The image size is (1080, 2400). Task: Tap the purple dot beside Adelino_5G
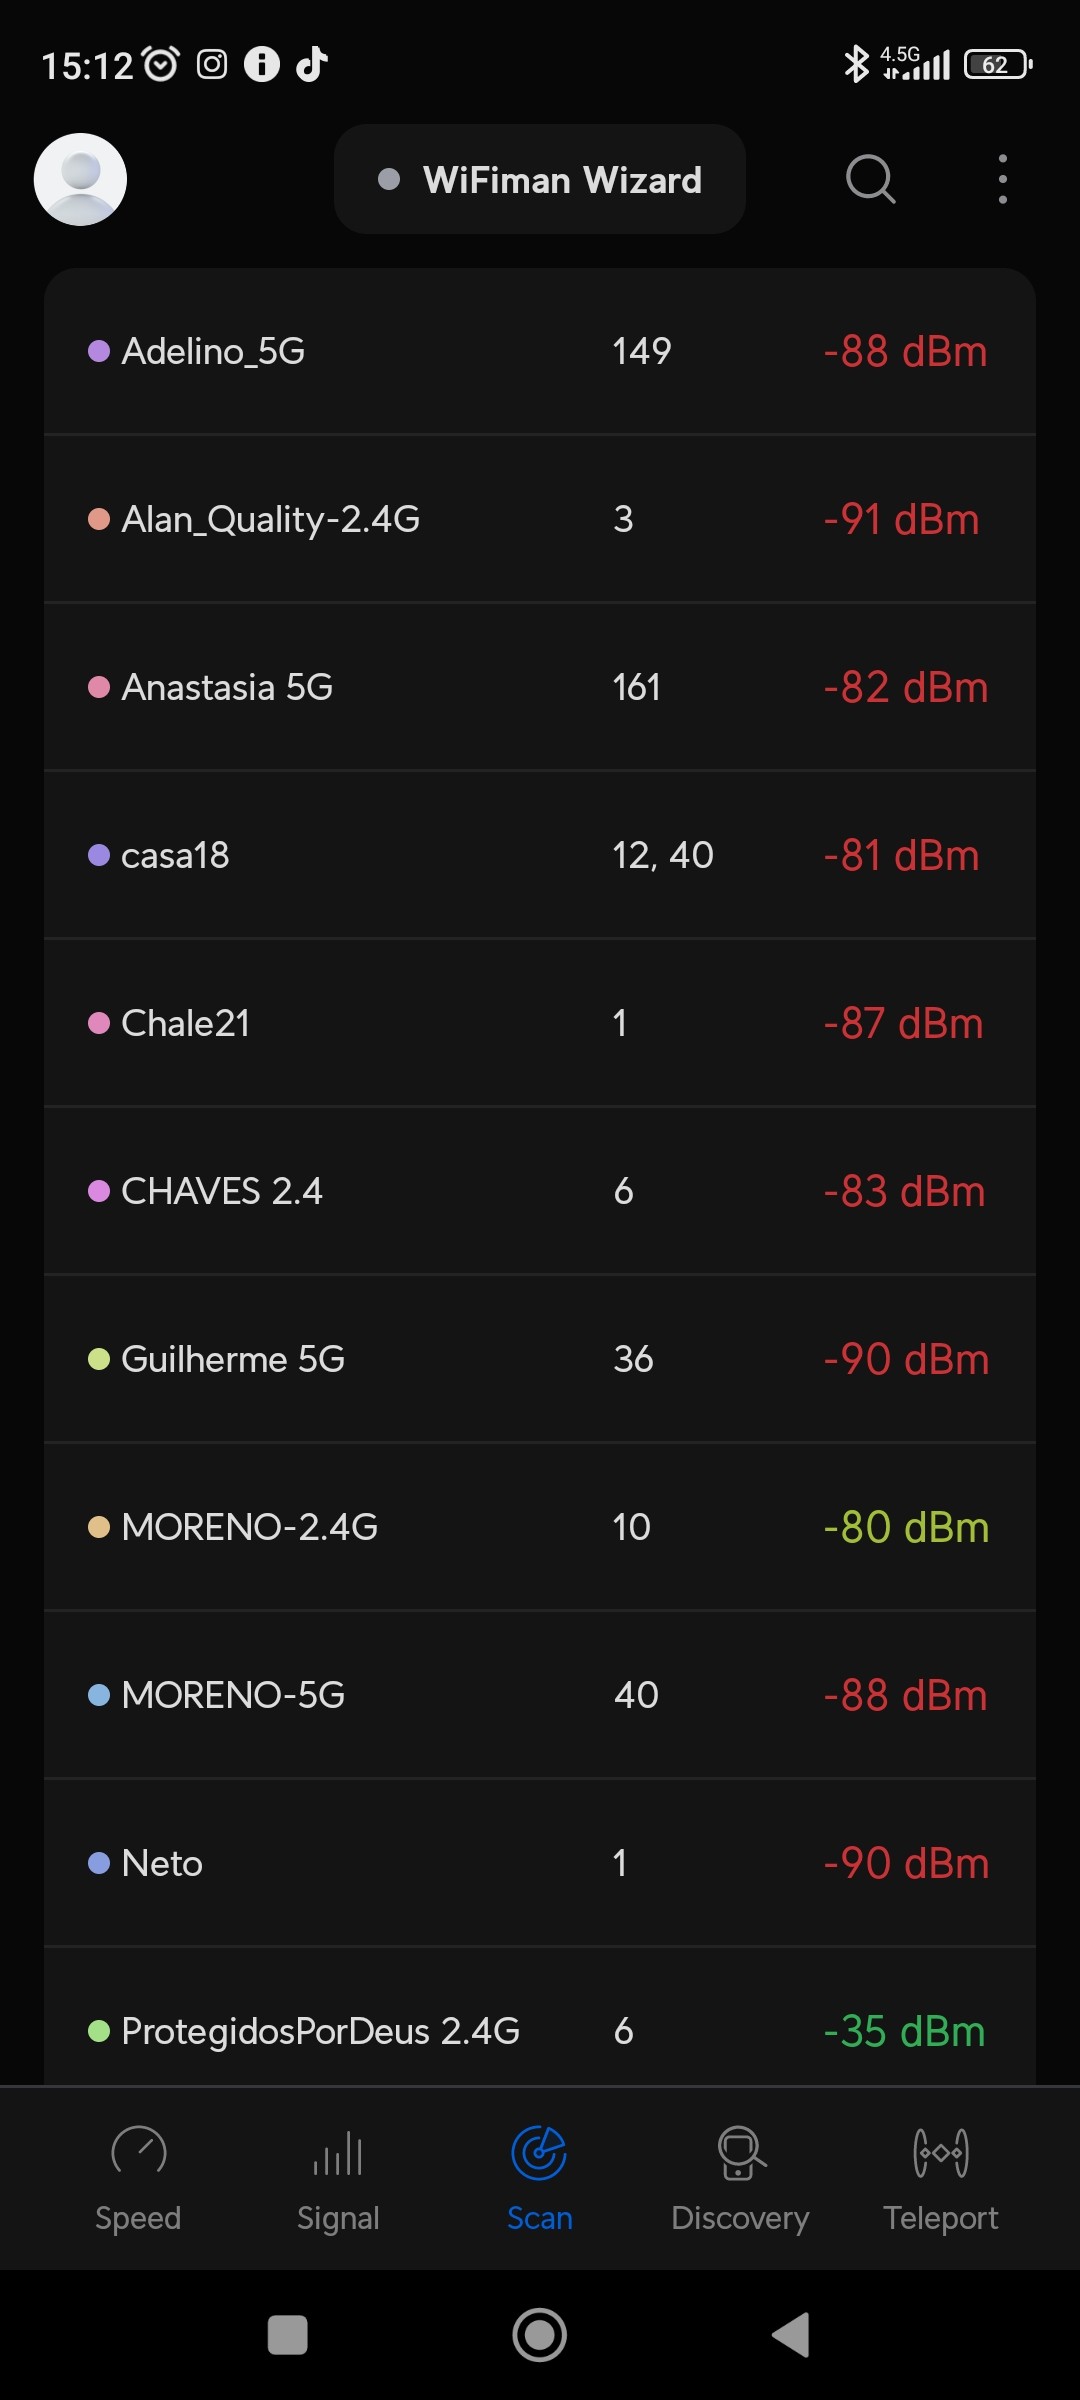[x=98, y=351]
